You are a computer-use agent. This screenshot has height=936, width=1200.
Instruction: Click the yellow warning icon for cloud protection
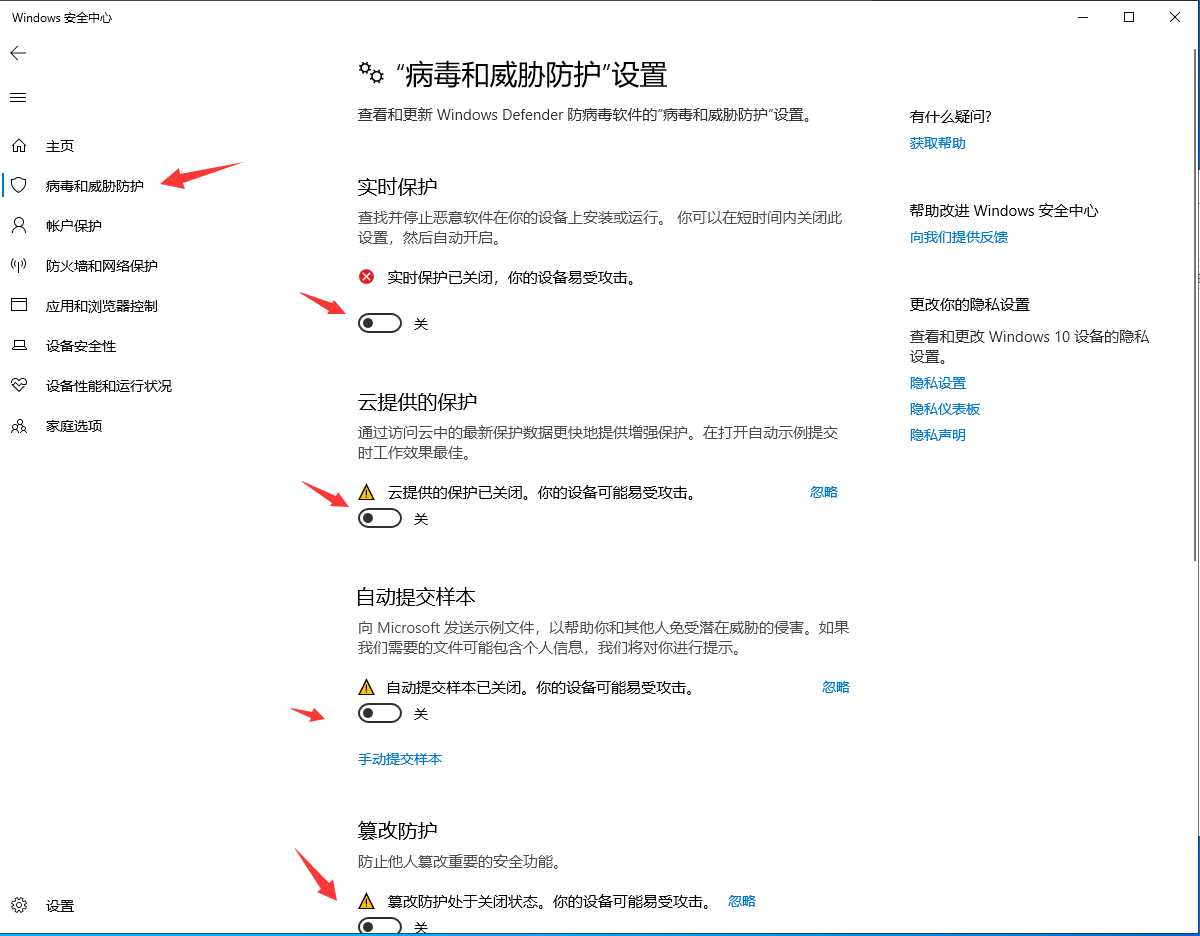(367, 492)
